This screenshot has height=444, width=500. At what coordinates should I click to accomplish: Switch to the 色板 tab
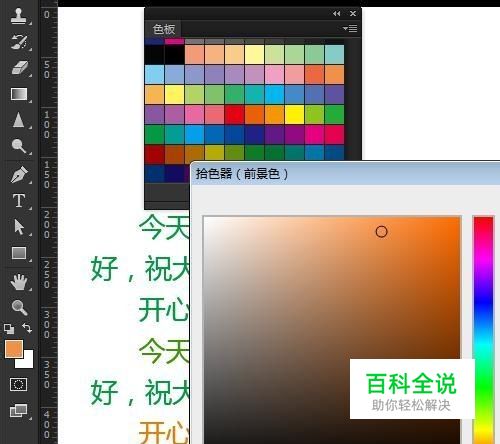pyautogui.click(x=163, y=29)
